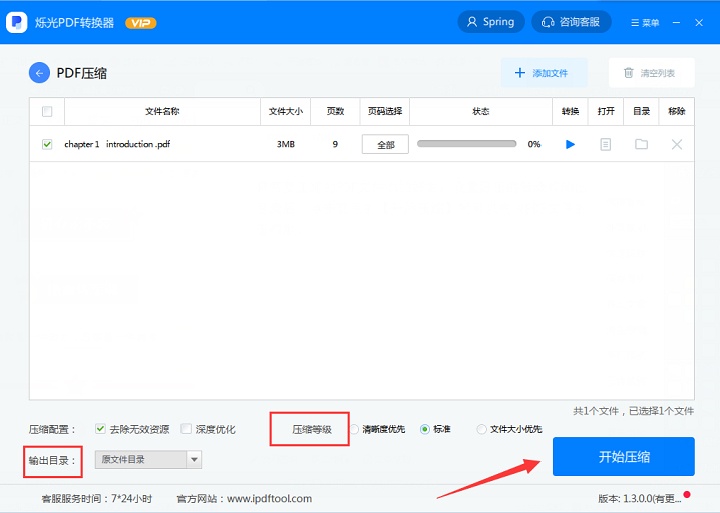This screenshot has height=513, width=720.
Task: Click 添加文件 to add files
Action: pos(544,73)
